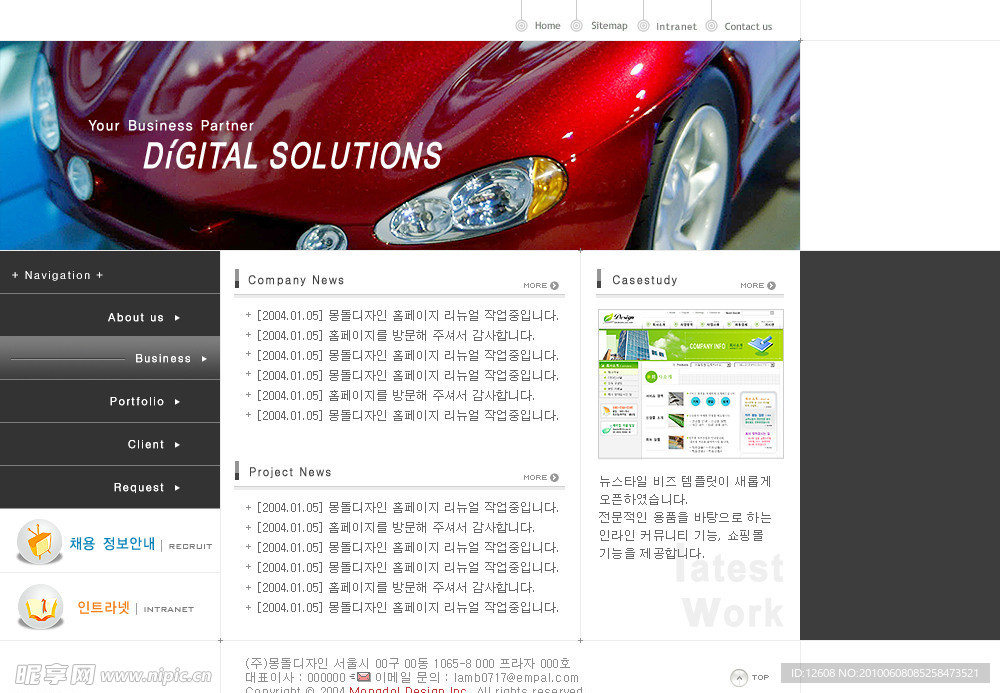Click the TOP up-arrow icon

pyautogui.click(x=739, y=677)
